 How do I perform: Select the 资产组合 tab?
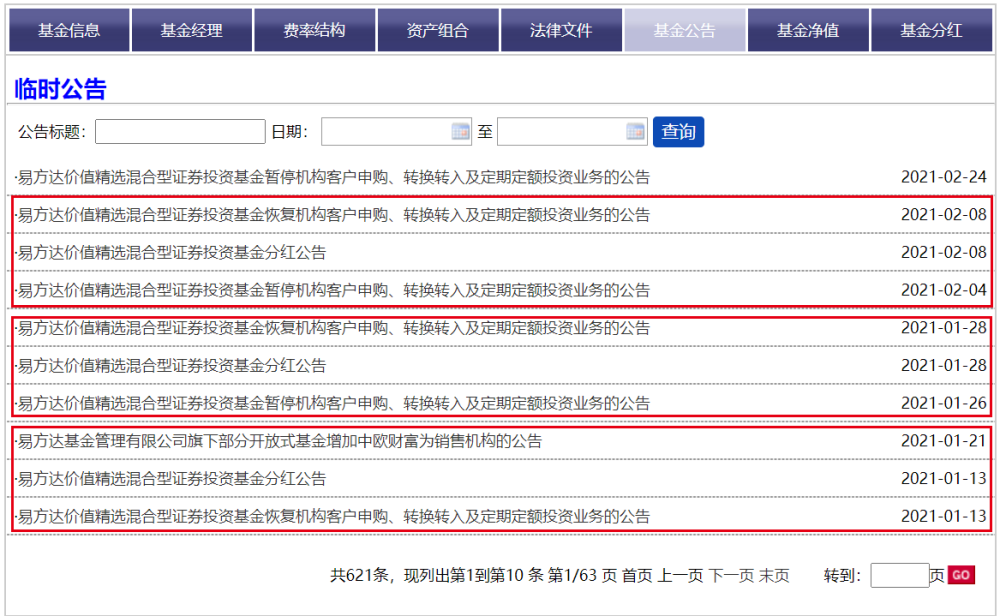point(438,30)
